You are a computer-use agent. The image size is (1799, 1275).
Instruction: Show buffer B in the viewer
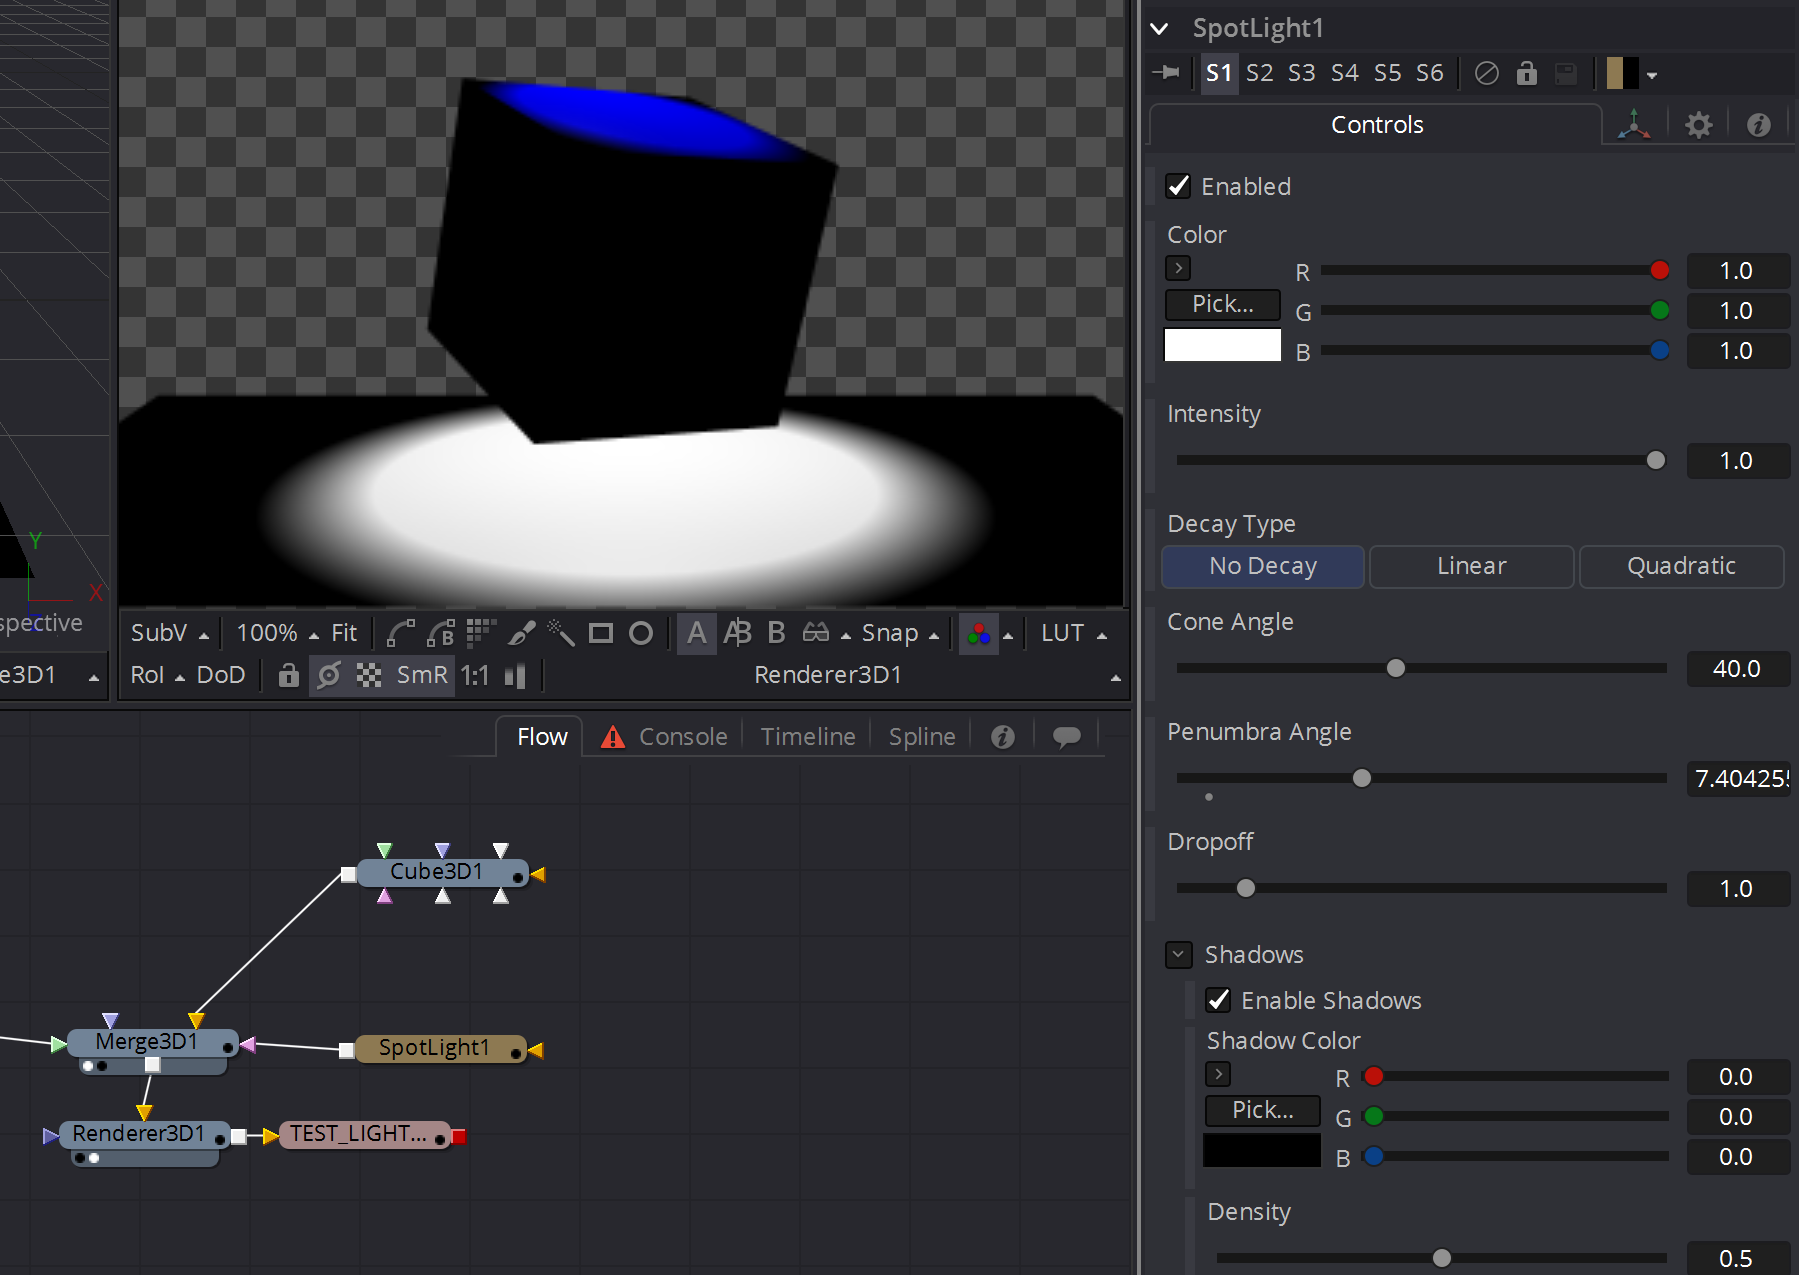[x=776, y=633]
